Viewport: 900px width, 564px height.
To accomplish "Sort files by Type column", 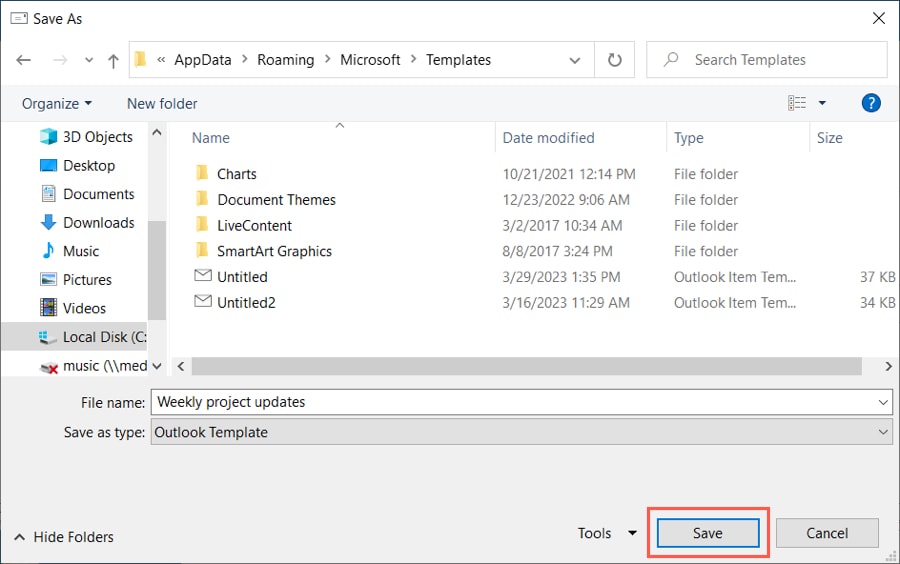I will tap(688, 138).
